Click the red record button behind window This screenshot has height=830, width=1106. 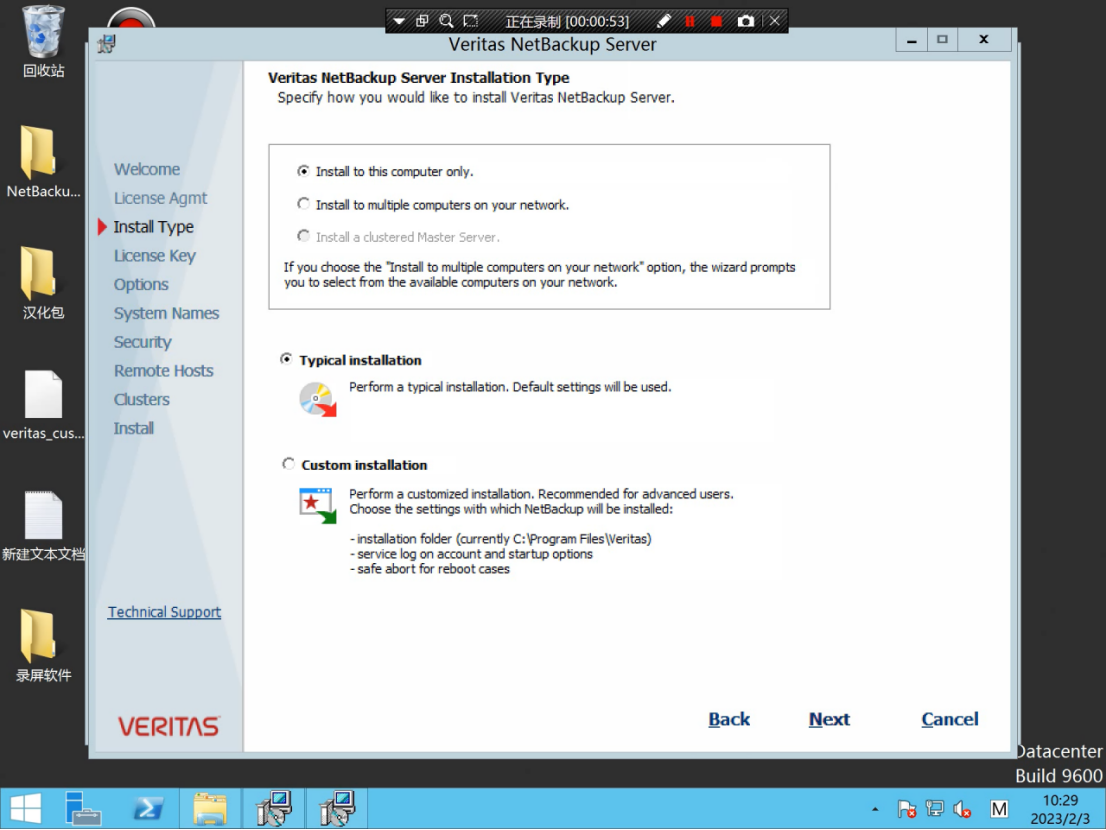[x=131, y=18]
